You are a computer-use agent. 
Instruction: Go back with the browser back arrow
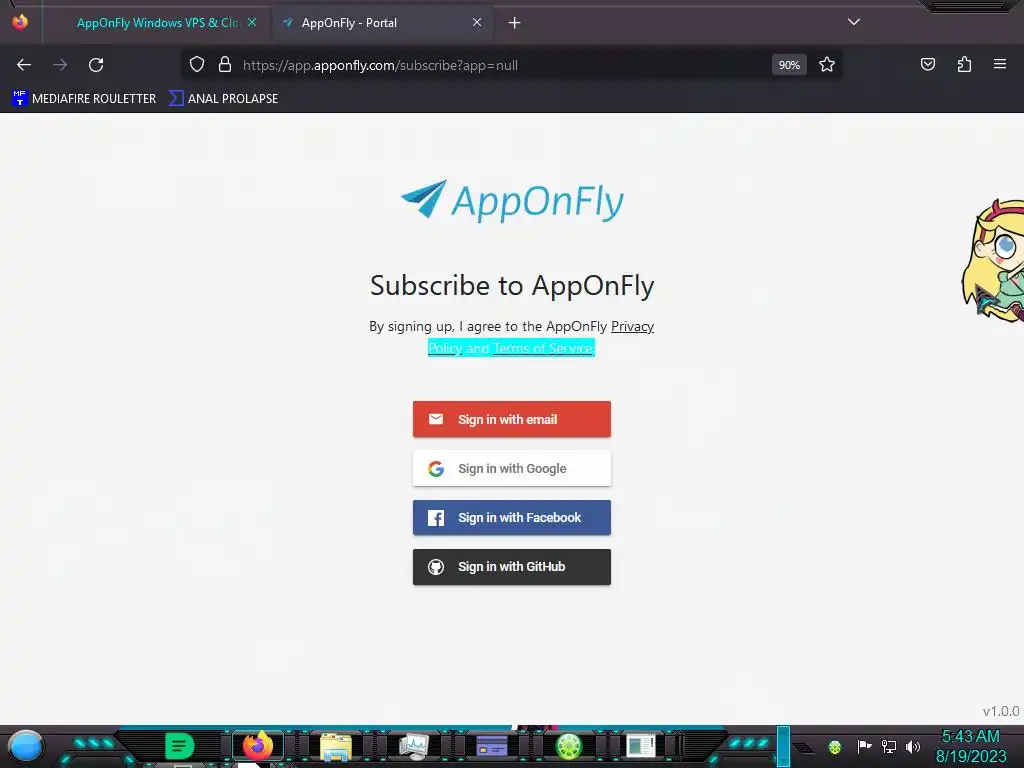click(24, 65)
